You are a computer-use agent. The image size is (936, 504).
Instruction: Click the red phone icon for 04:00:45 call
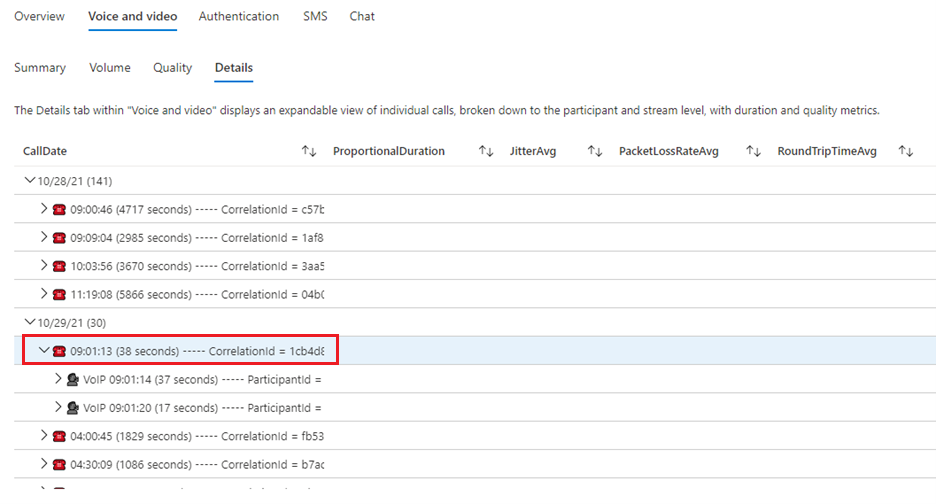click(x=59, y=437)
